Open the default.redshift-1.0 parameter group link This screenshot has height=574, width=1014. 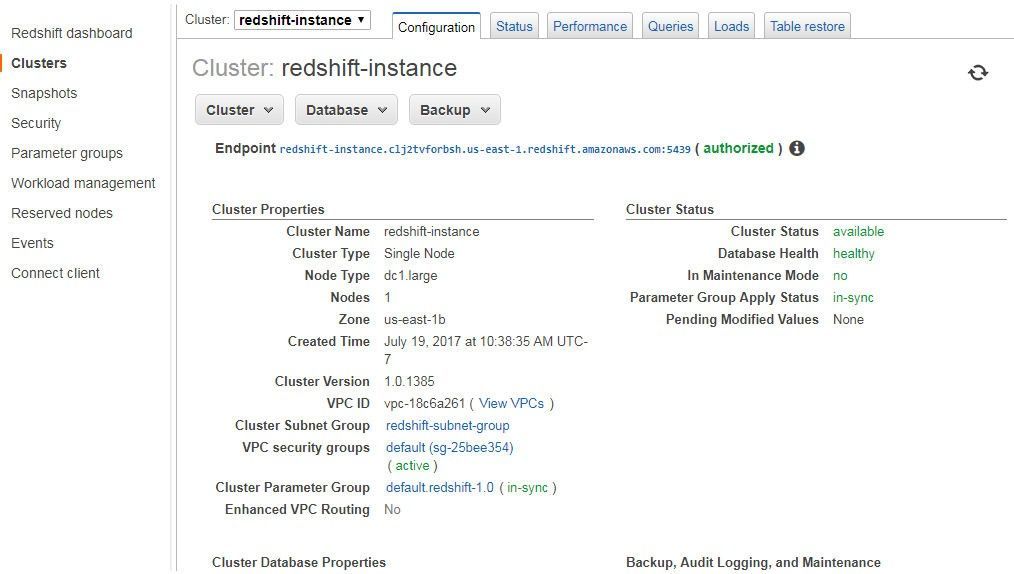(x=440, y=487)
